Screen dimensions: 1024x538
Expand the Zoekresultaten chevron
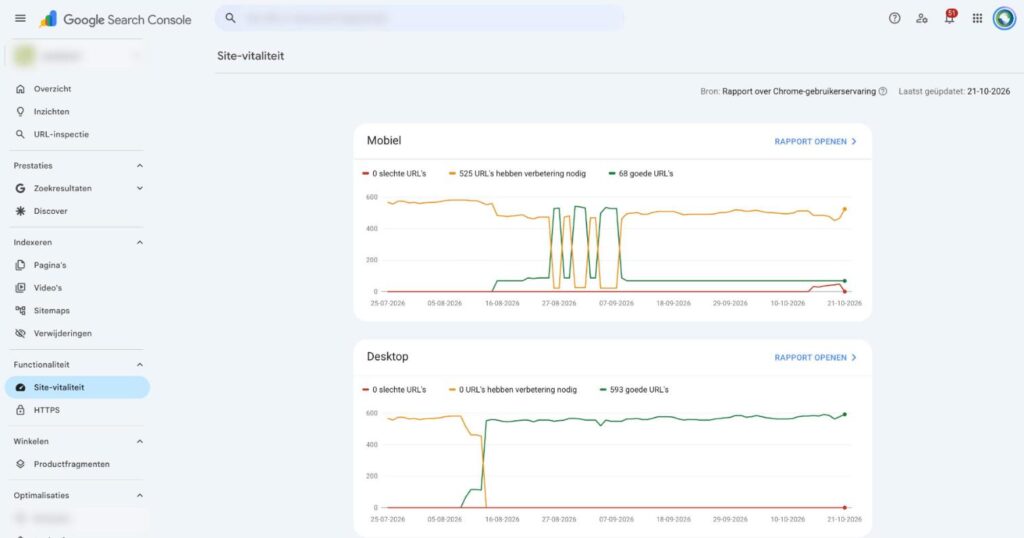(139, 188)
